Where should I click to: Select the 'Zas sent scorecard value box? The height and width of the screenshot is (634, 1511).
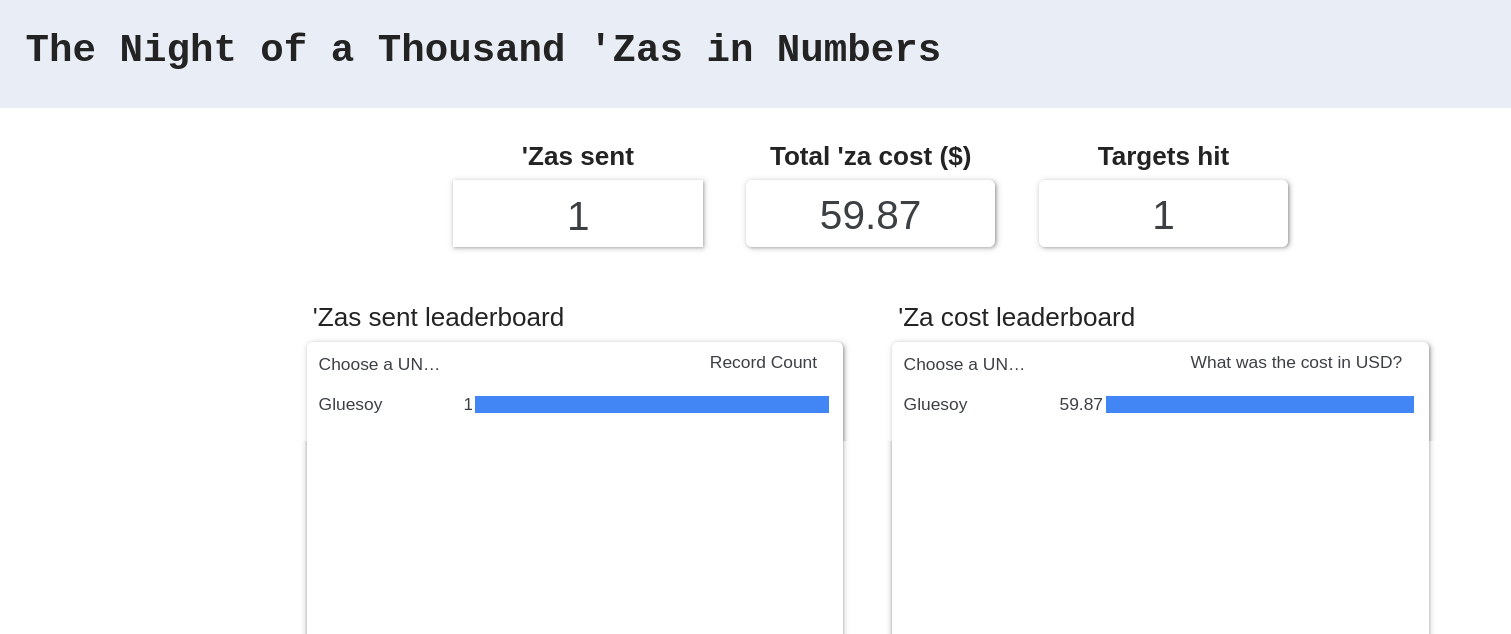[578, 214]
